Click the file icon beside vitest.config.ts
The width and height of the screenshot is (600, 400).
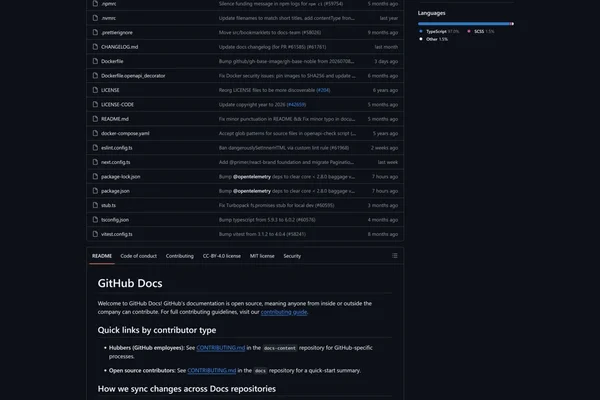point(95,234)
